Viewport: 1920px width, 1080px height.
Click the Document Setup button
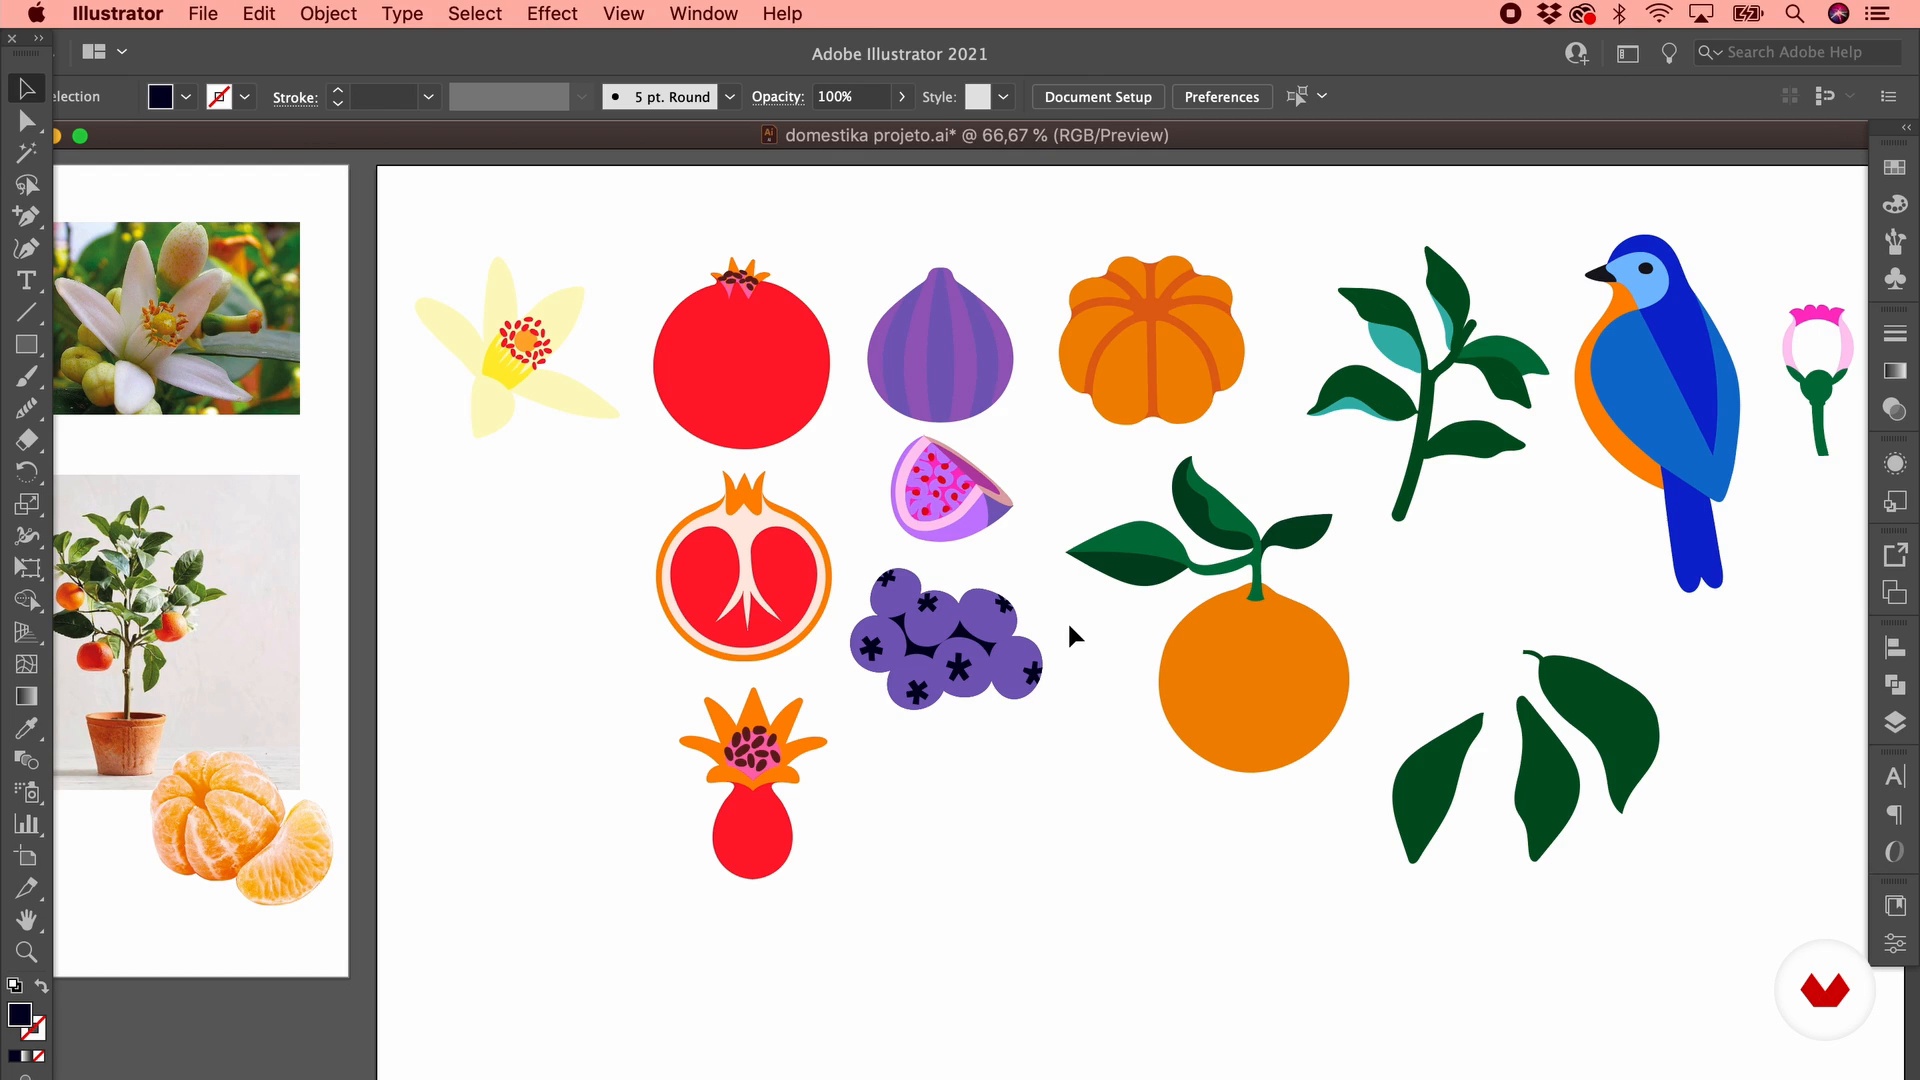click(x=1098, y=97)
